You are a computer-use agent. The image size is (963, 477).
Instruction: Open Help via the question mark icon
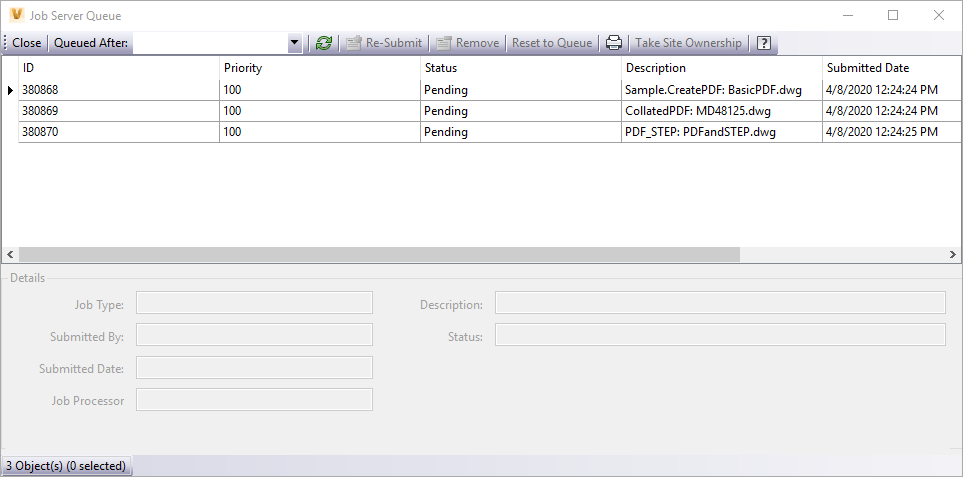pos(764,43)
